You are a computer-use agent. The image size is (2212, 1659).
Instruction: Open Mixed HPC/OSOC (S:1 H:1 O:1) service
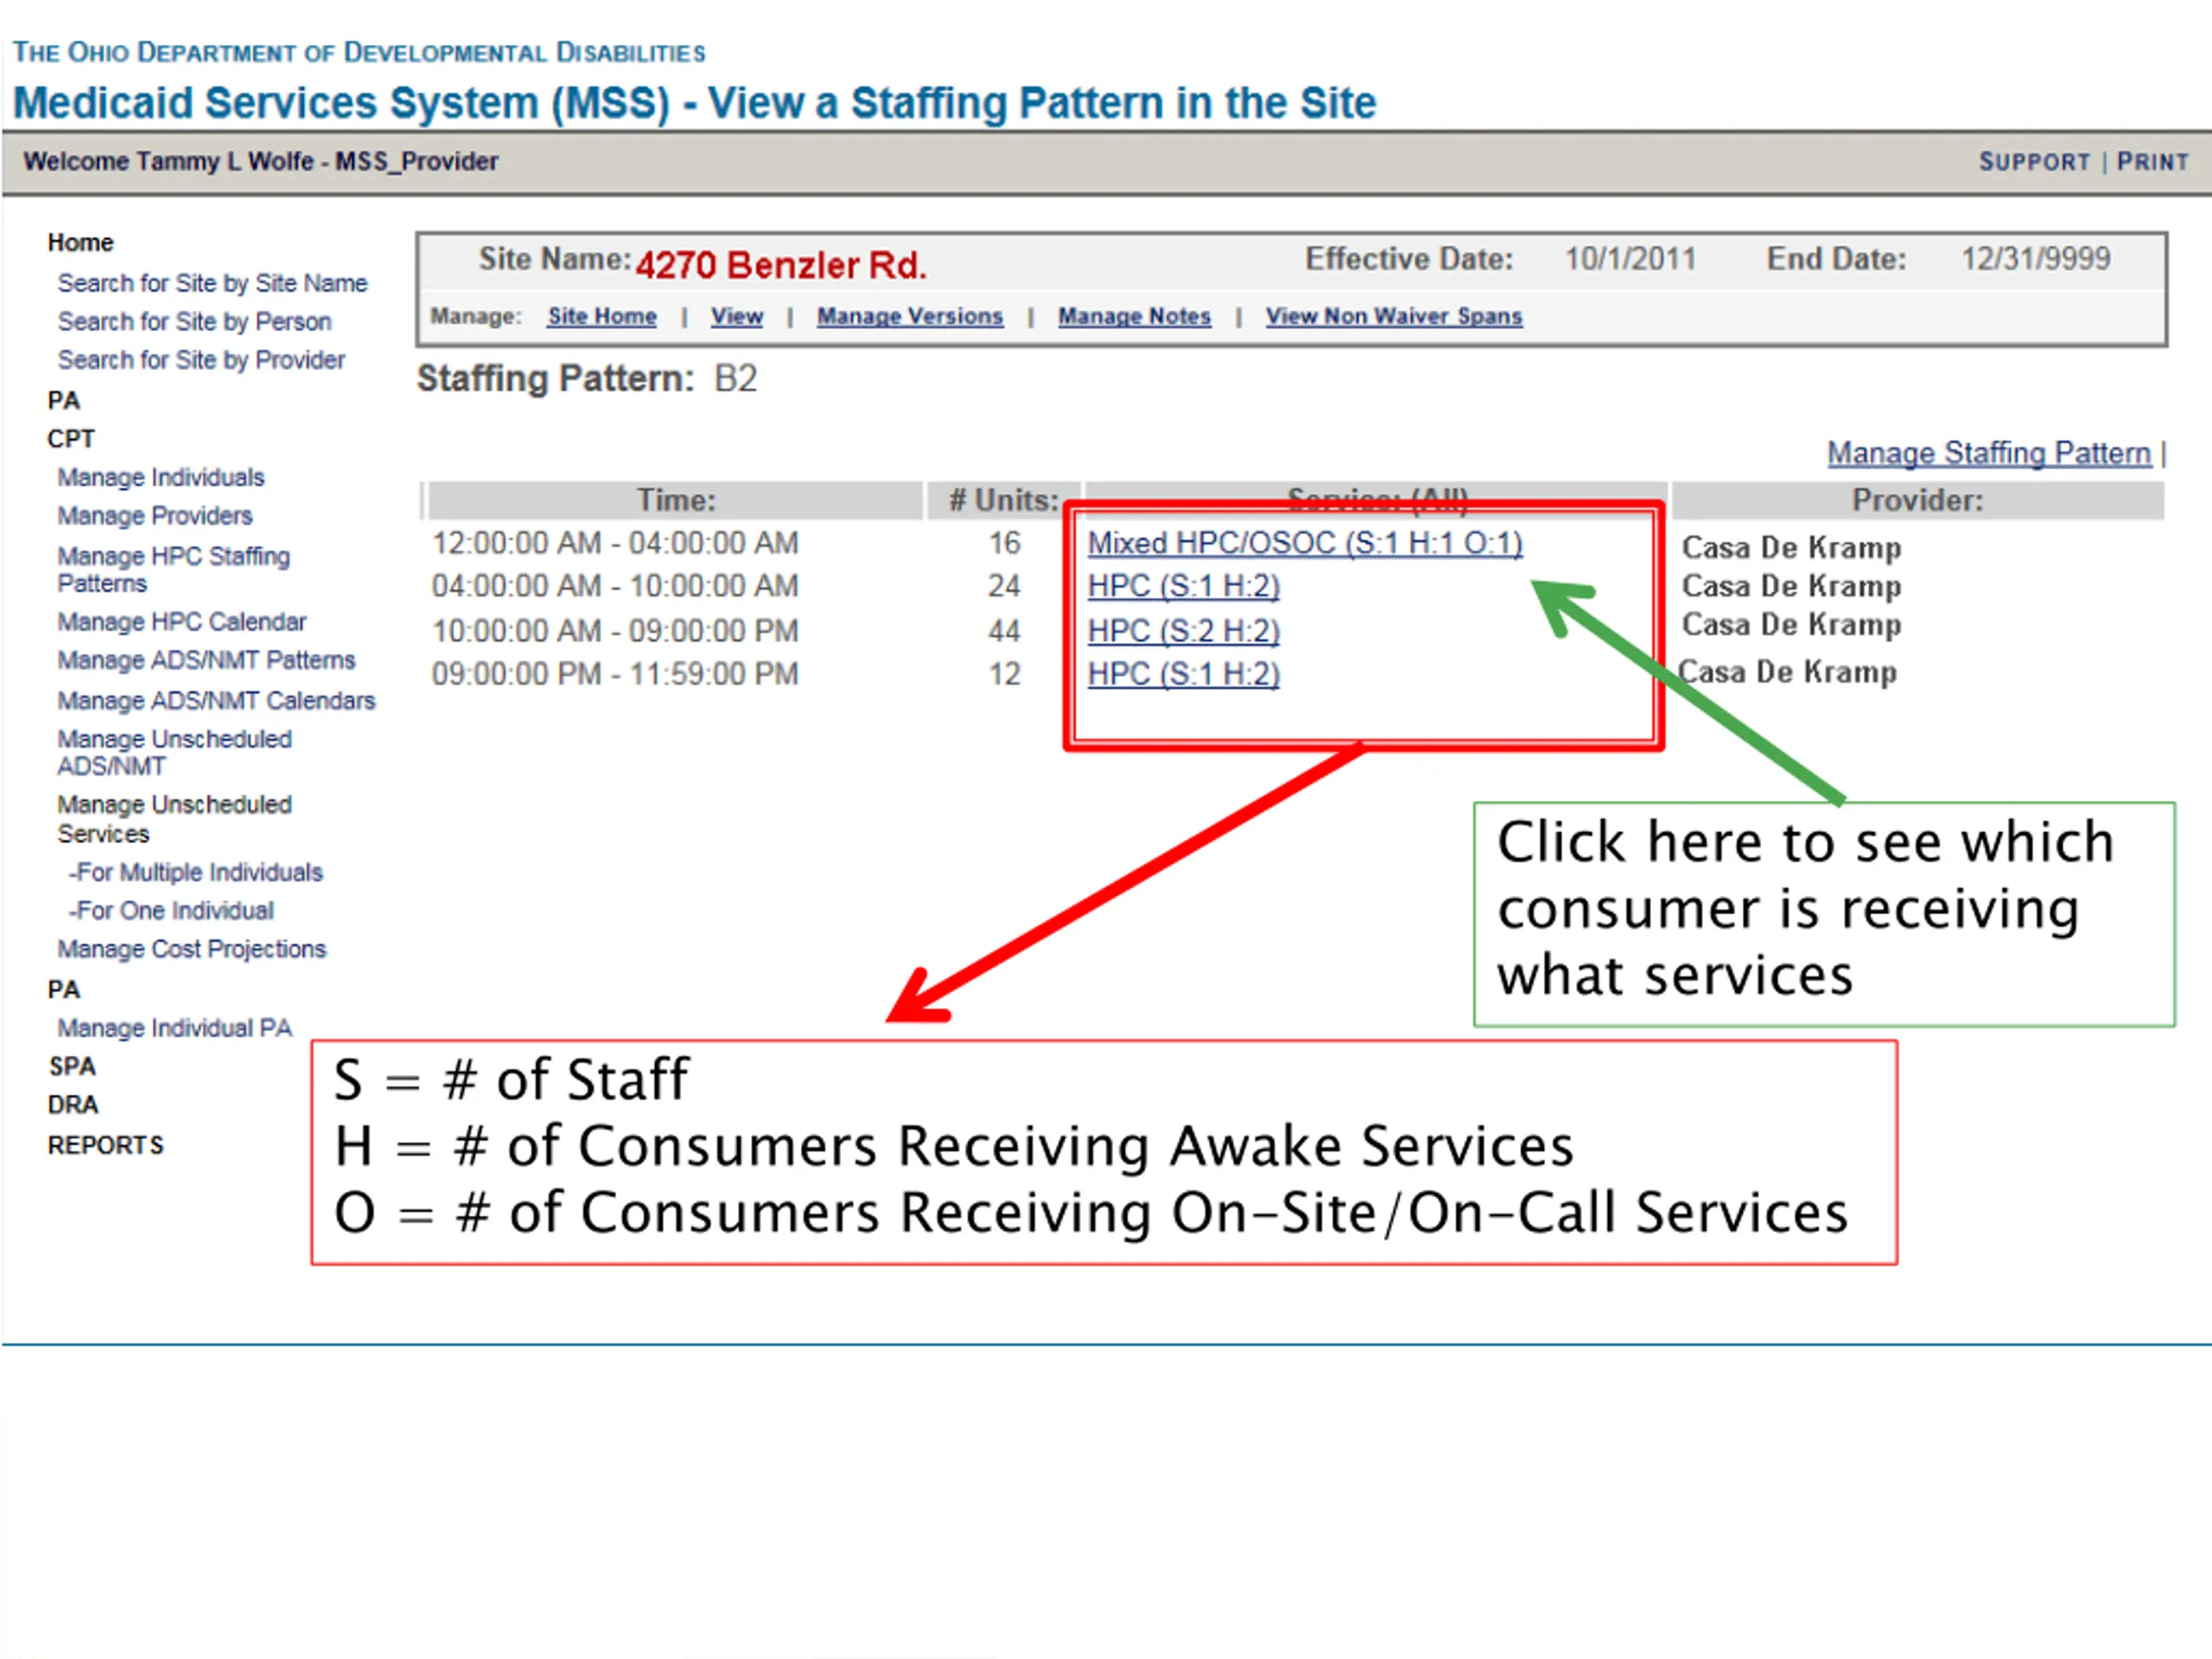click(1305, 543)
